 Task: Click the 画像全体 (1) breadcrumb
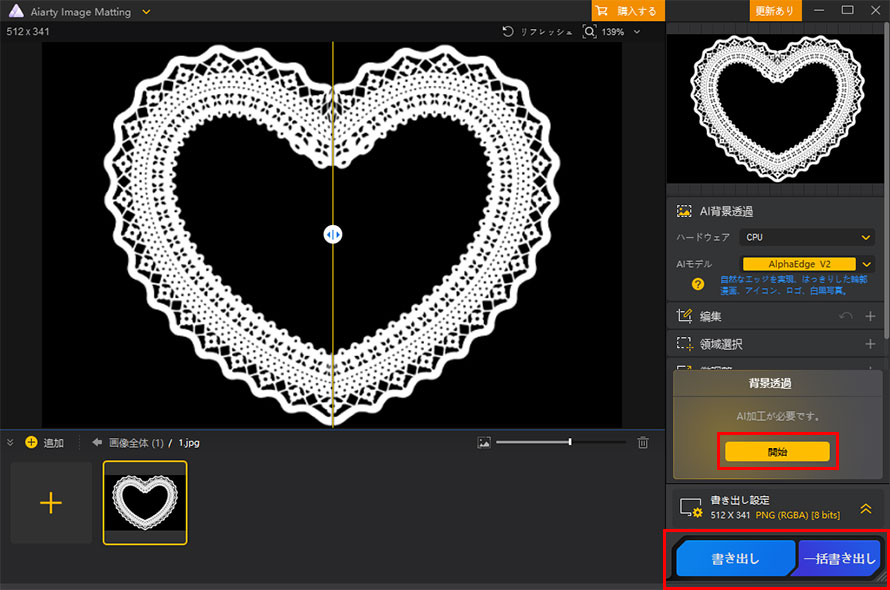(136, 442)
